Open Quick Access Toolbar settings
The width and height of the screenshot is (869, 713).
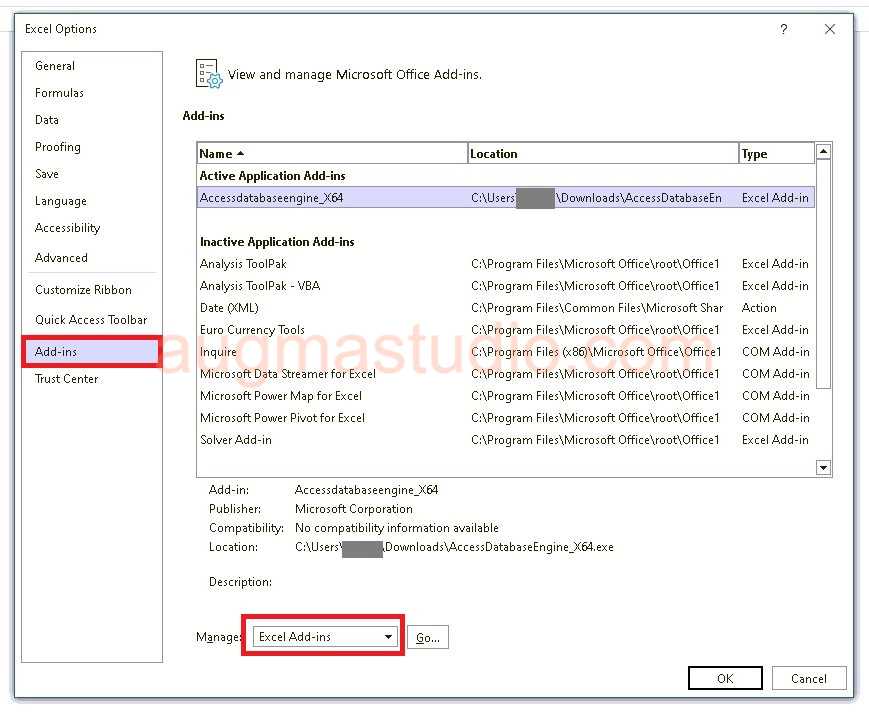tap(91, 320)
